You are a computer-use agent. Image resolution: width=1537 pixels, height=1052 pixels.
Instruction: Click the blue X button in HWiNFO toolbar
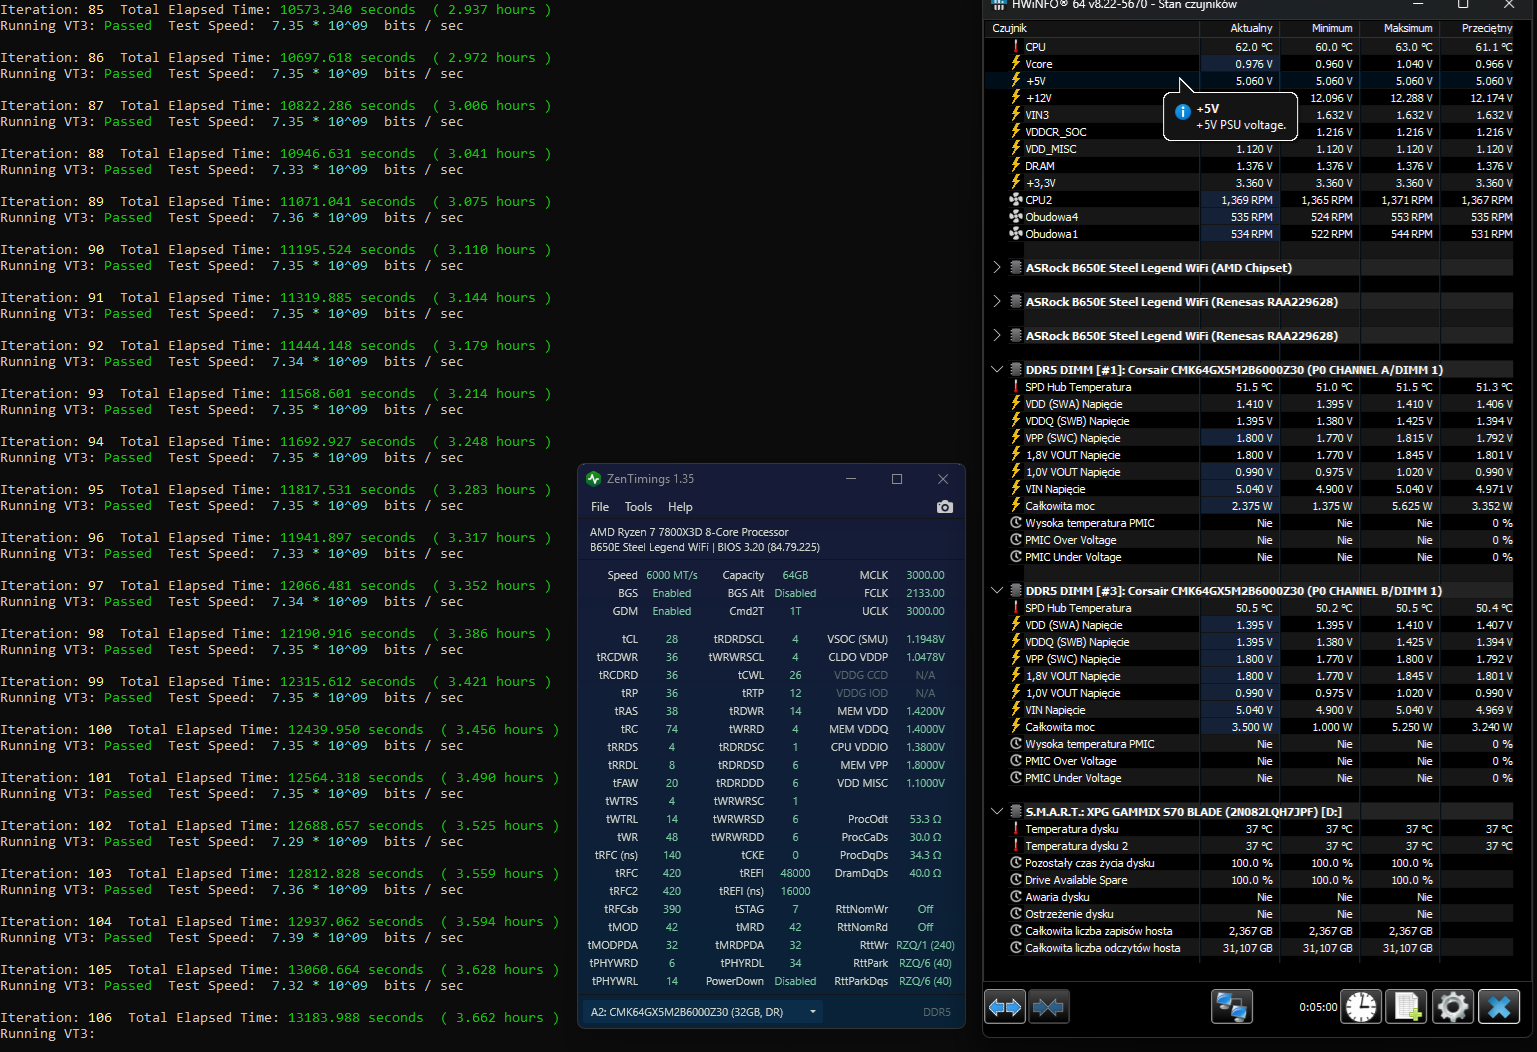click(x=1499, y=1007)
